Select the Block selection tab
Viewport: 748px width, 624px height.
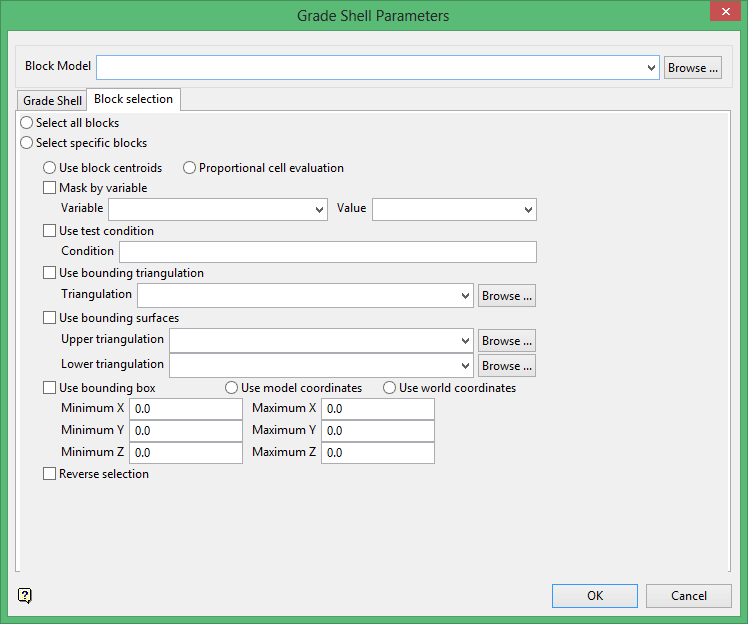click(x=133, y=99)
